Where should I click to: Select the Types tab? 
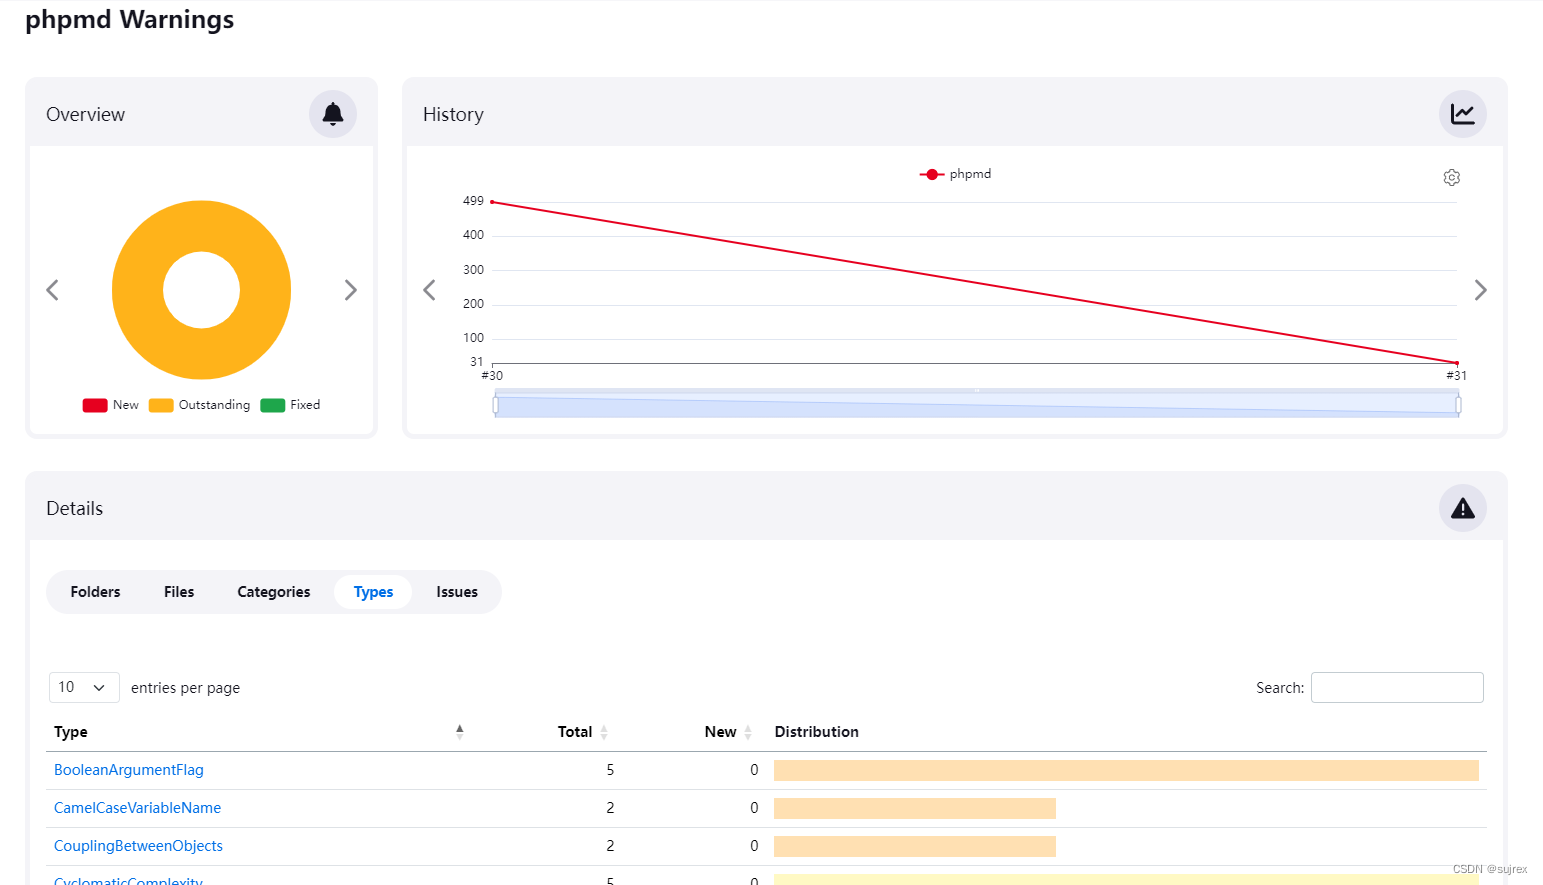[373, 592]
